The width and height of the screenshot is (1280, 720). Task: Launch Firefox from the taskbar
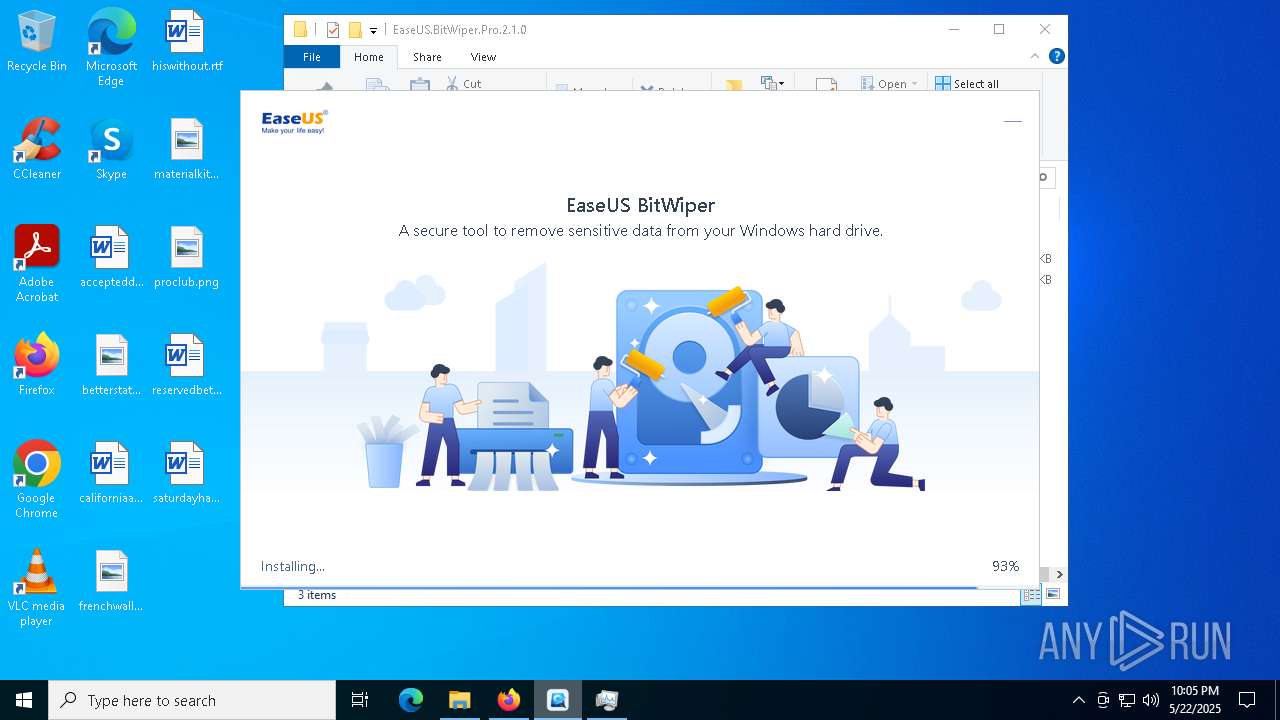[508, 700]
